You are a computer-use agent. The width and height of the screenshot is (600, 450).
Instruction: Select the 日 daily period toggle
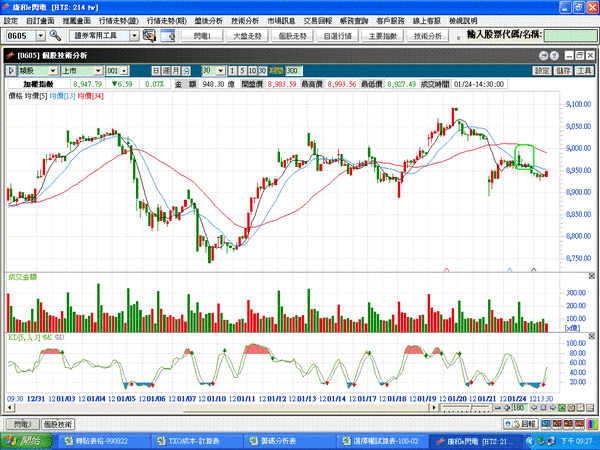pyautogui.click(x=156, y=71)
